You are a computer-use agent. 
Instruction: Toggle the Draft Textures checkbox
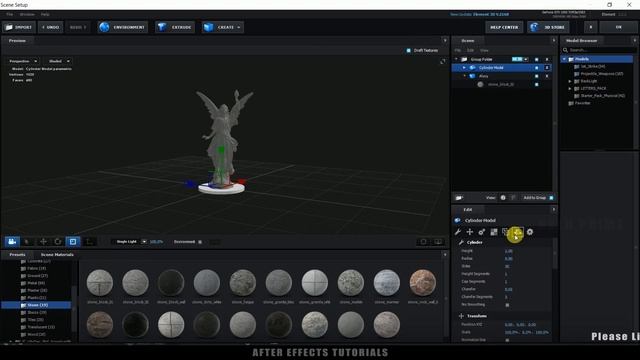click(409, 51)
